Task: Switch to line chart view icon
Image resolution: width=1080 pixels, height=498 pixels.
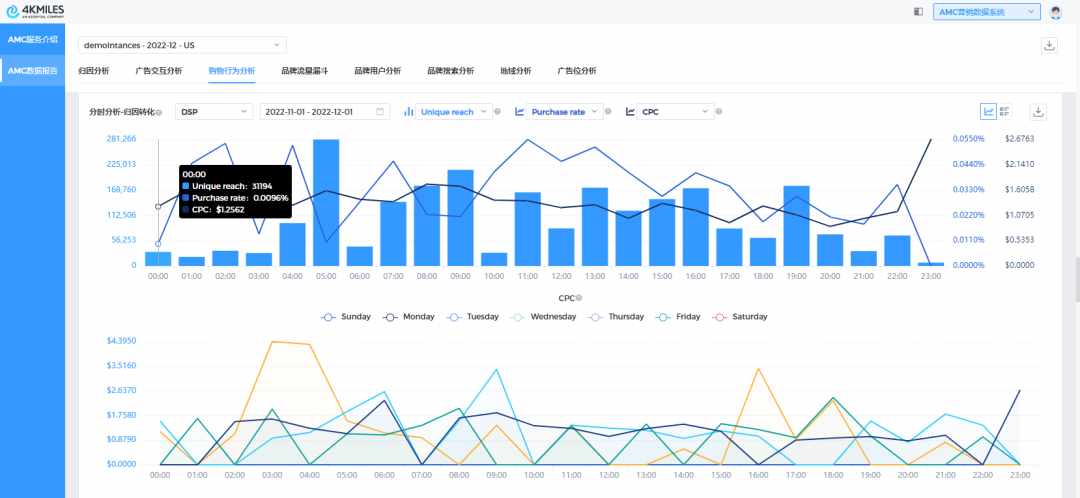Action: coord(988,112)
